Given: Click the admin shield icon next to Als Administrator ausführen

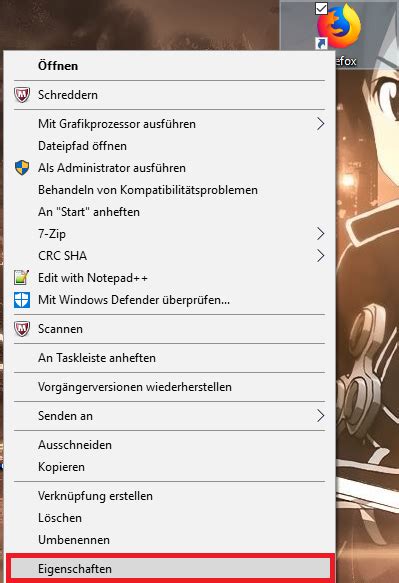Looking at the screenshot, I should tap(22, 168).
